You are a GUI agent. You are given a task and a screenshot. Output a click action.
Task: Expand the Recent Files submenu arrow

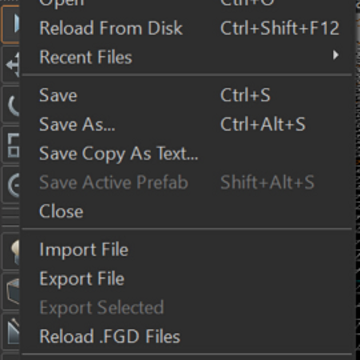coord(336,55)
